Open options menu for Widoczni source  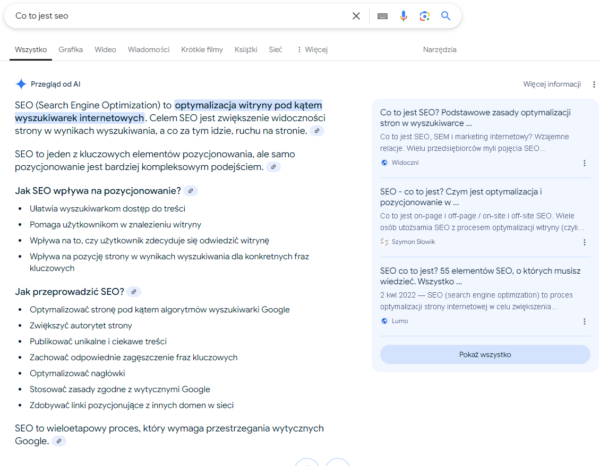tap(584, 163)
